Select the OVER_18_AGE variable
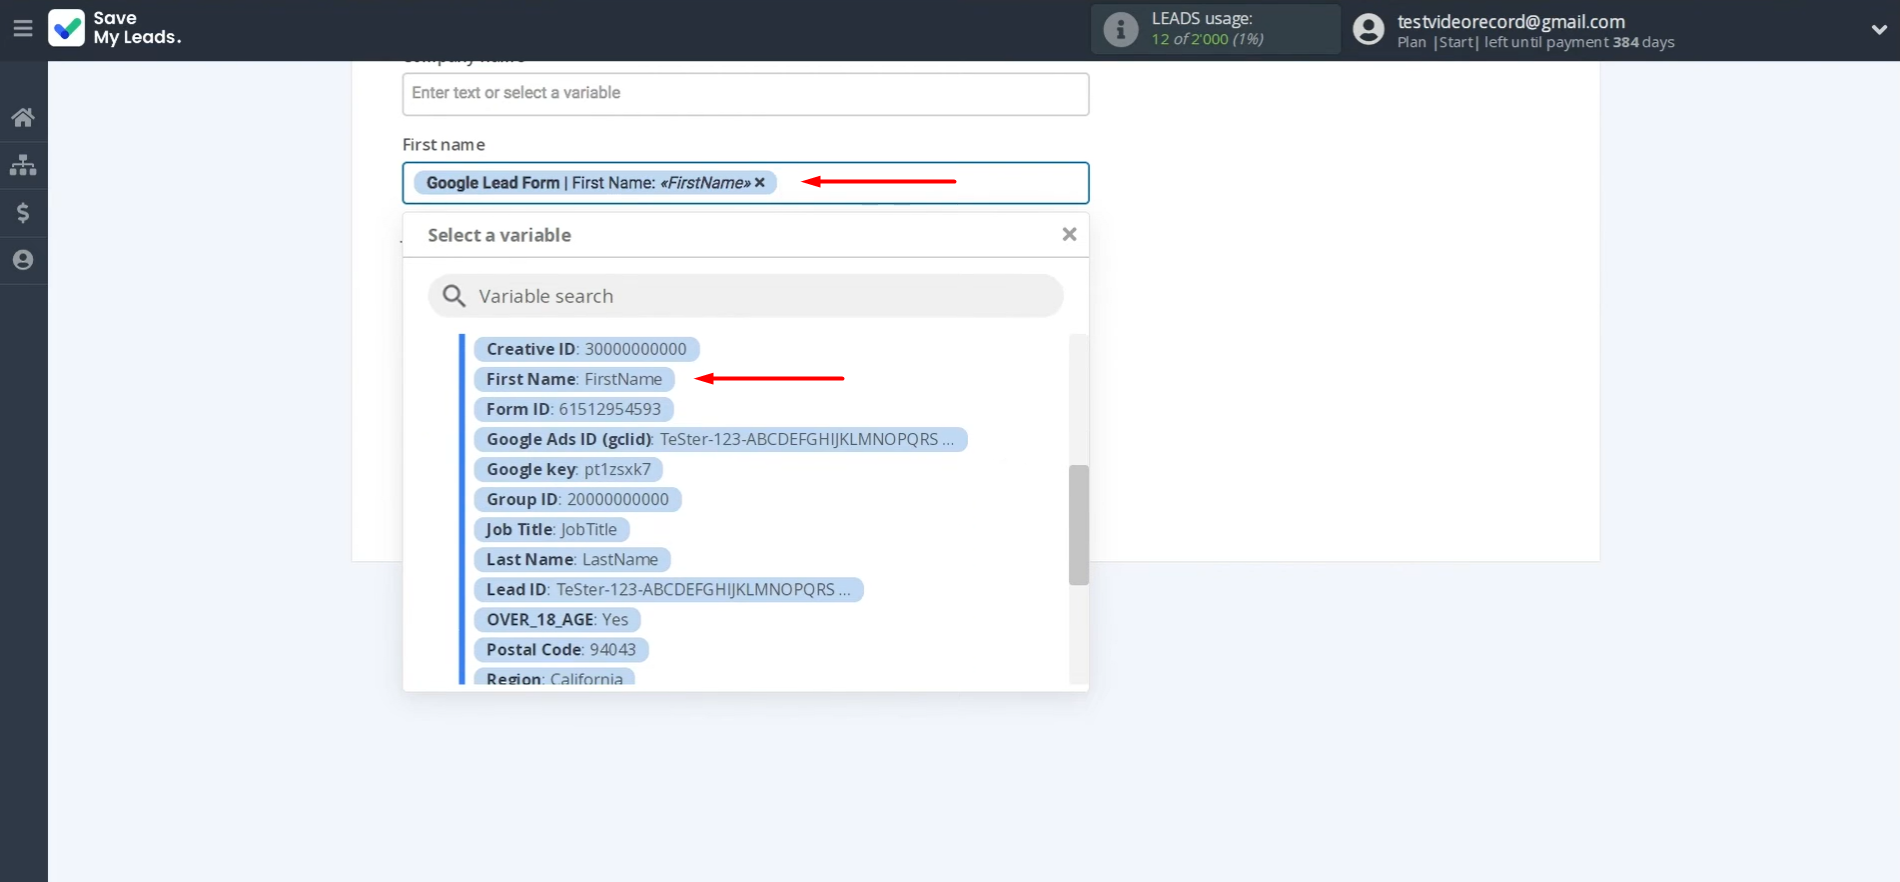Image resolution: width=1900 pixels, height=882 pixels. tap(557, 619)
